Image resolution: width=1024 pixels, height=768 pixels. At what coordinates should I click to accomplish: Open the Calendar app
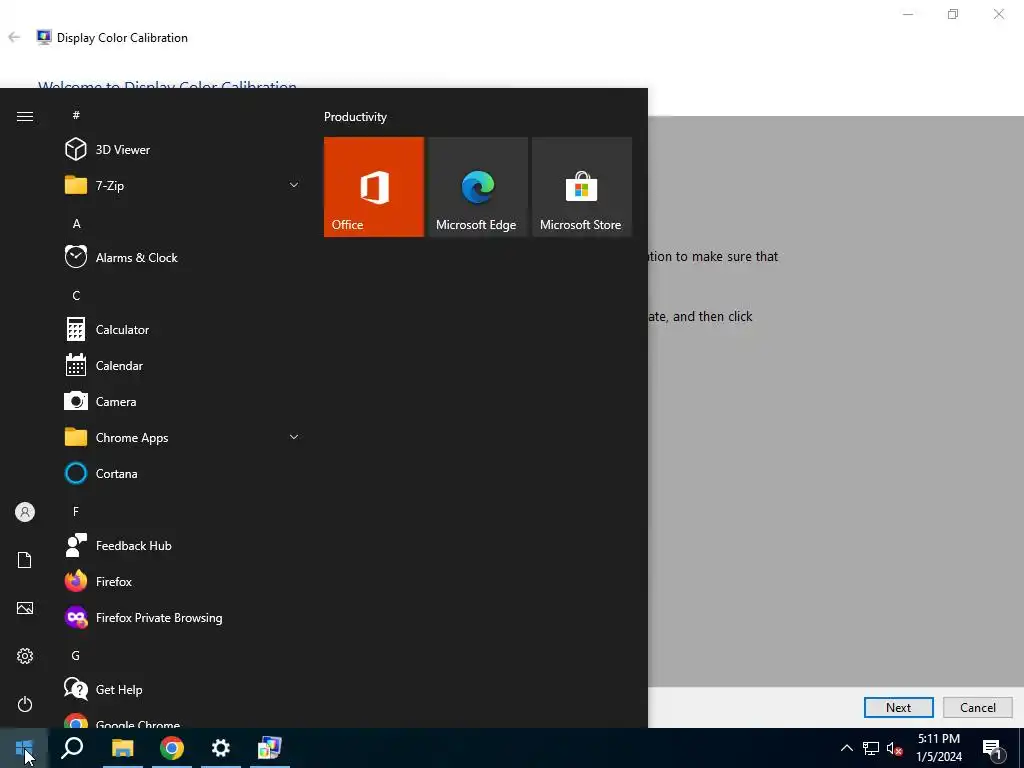[x=183, y=366]
